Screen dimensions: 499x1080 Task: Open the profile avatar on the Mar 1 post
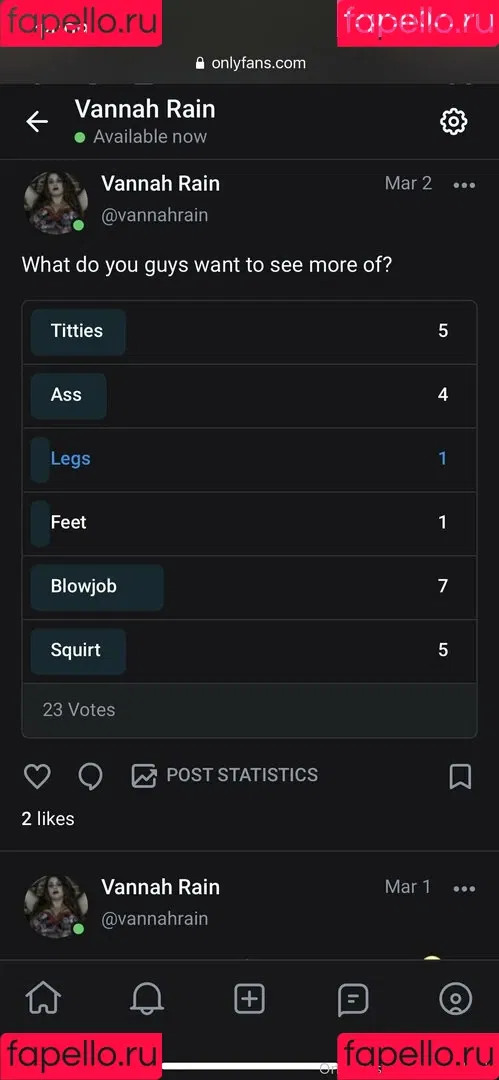(57, 906)
